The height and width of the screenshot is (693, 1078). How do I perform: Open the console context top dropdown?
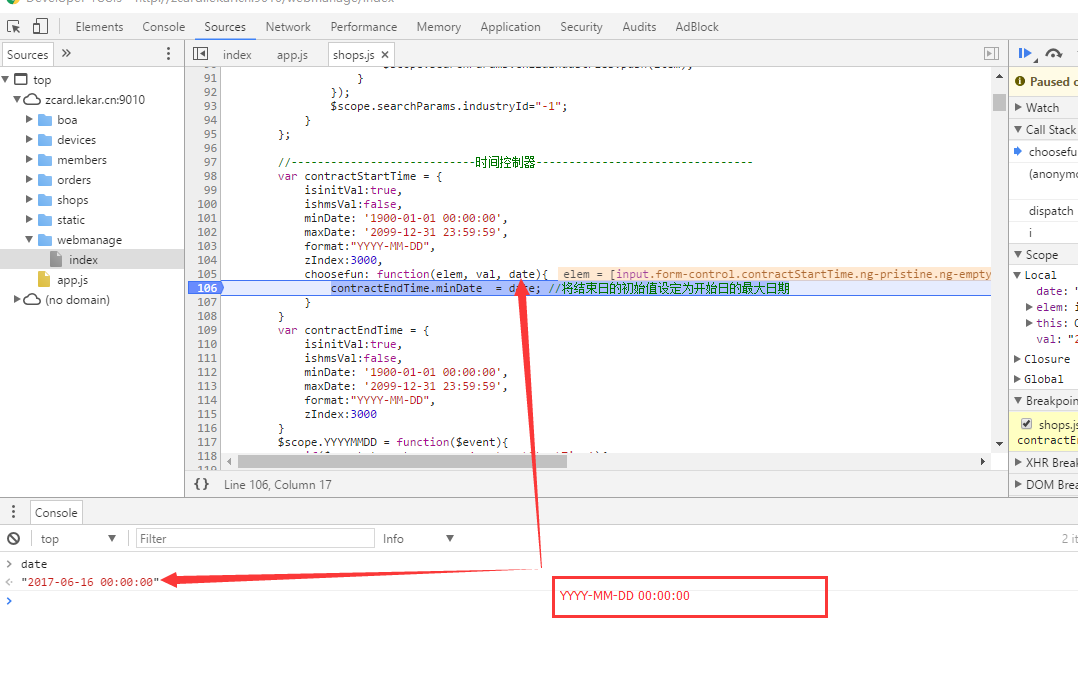pyautogui.click(x=78, y=538)
